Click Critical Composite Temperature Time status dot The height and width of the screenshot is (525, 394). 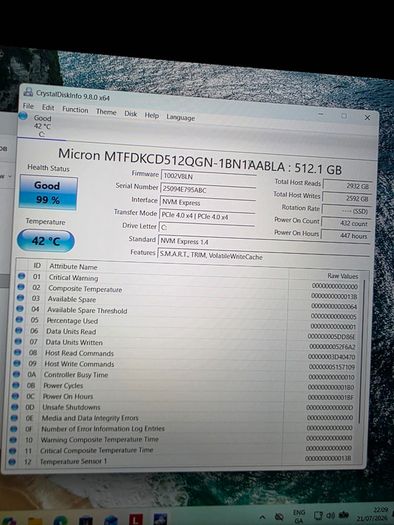[x=13, y=450]
